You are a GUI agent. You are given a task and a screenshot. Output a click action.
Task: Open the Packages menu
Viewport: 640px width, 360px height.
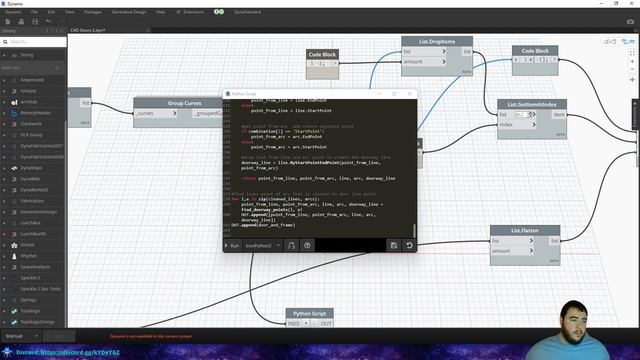coord(93,12)
